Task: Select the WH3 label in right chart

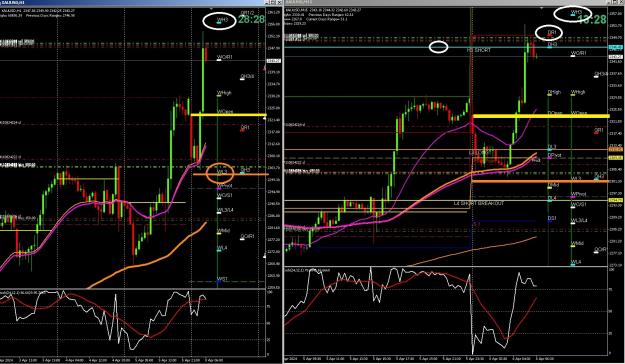Action: tap(576, 13)
